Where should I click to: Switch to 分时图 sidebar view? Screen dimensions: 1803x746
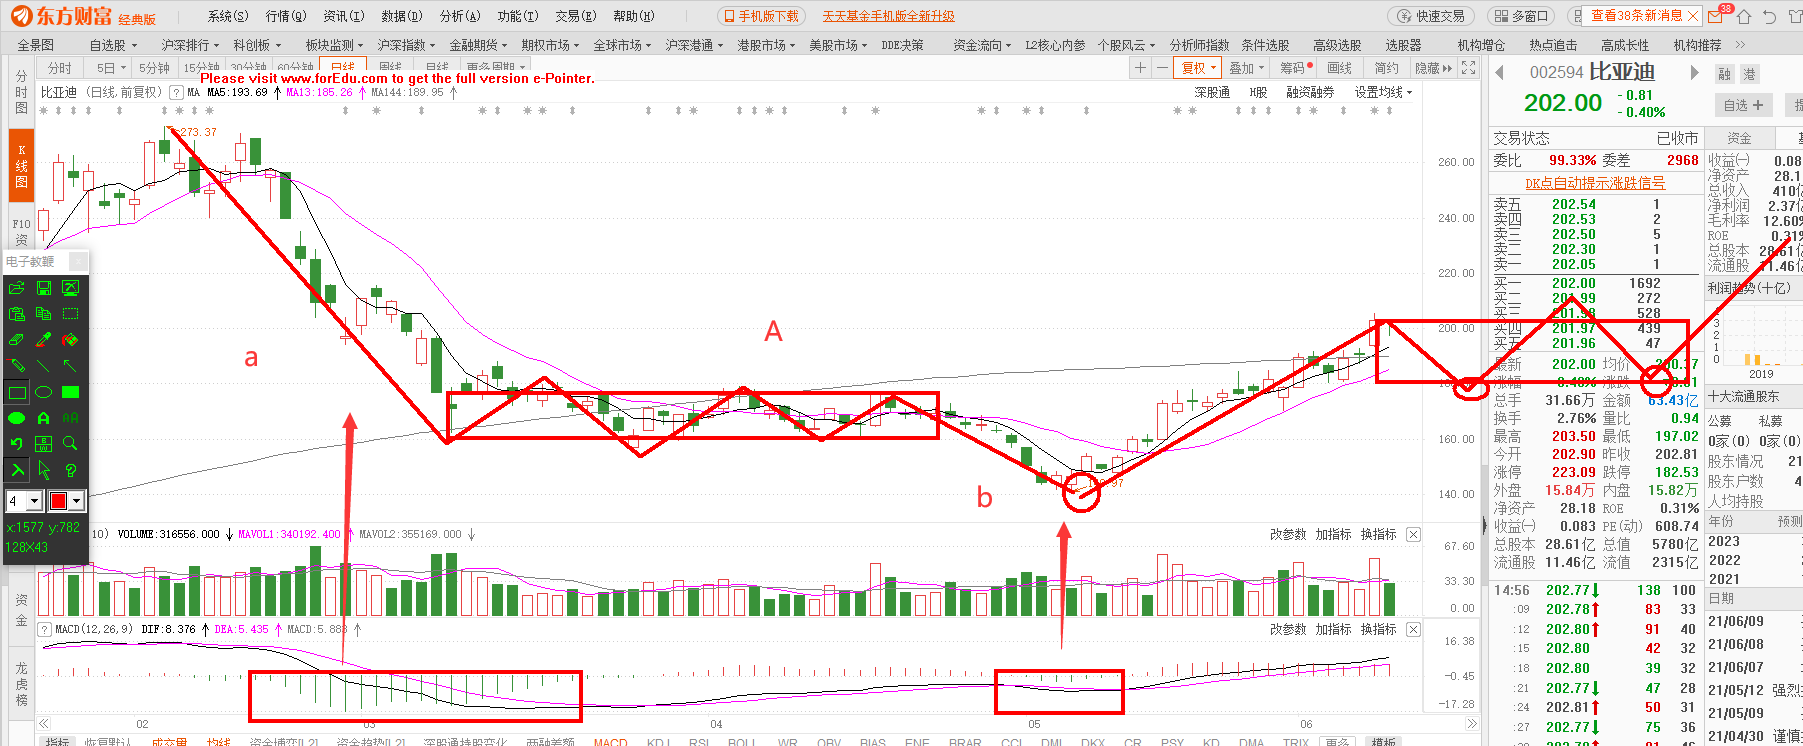[x=21, y=92]
